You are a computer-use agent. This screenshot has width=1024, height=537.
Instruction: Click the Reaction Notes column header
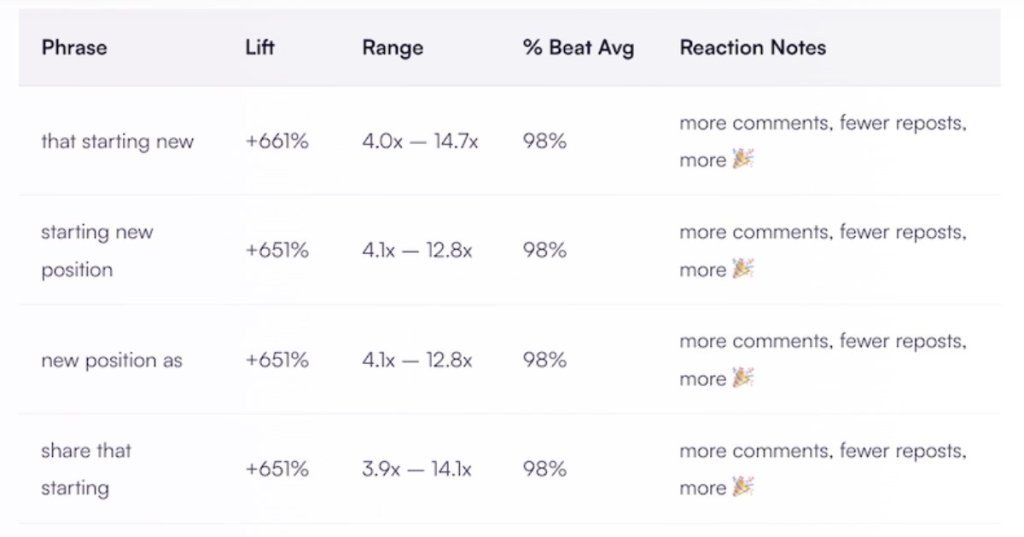click(752, 48)
